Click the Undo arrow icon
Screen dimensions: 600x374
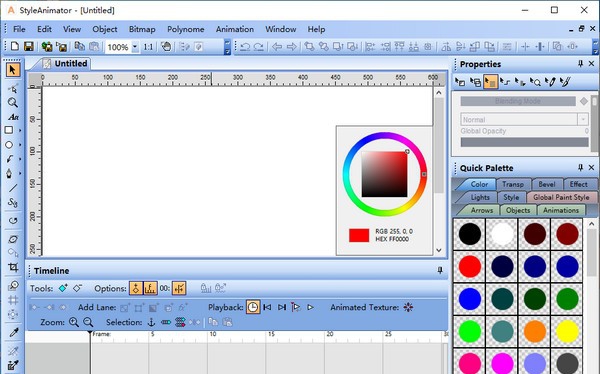click(x=245, y=47)
